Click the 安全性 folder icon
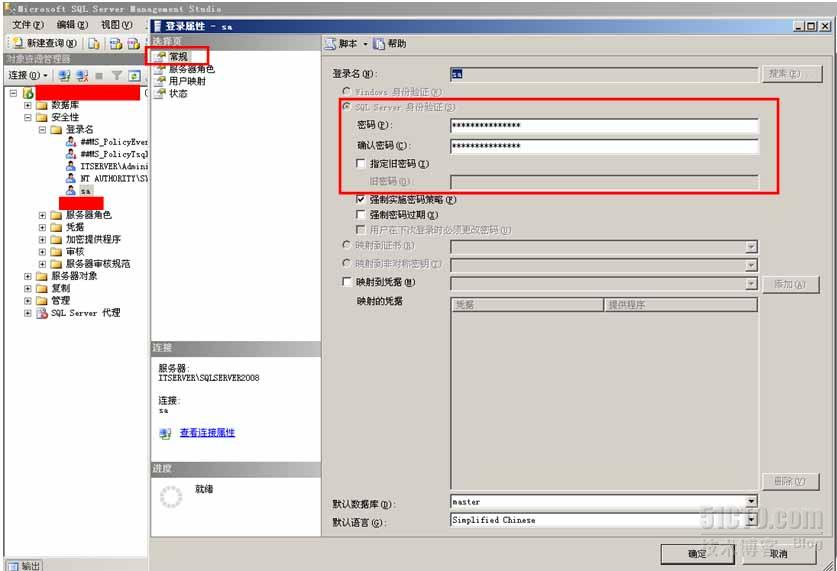The image size is (837, 571). point(42,117)
